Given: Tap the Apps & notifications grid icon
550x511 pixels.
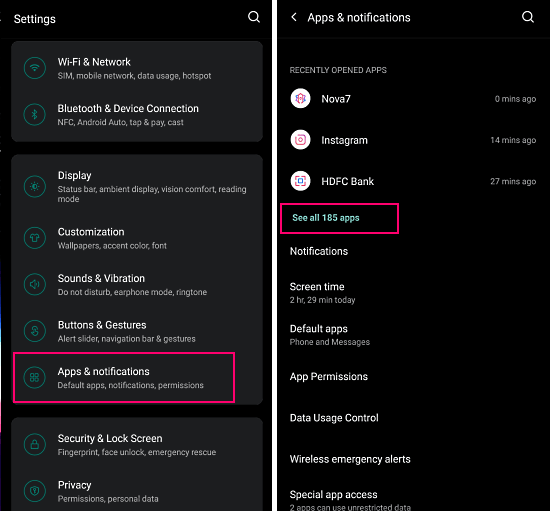Looking at the screenshot, I should point(34,377).
